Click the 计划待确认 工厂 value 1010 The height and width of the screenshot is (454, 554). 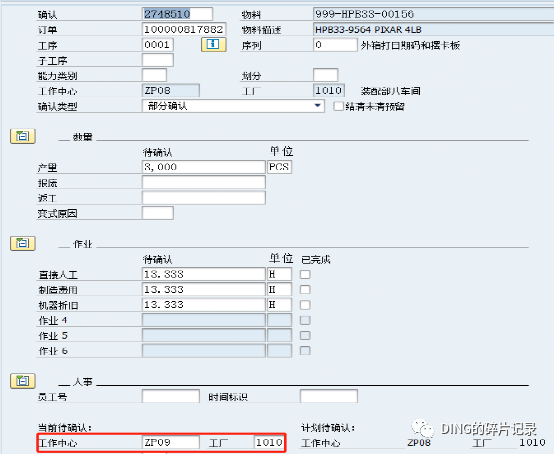click(x=532, y=443)
